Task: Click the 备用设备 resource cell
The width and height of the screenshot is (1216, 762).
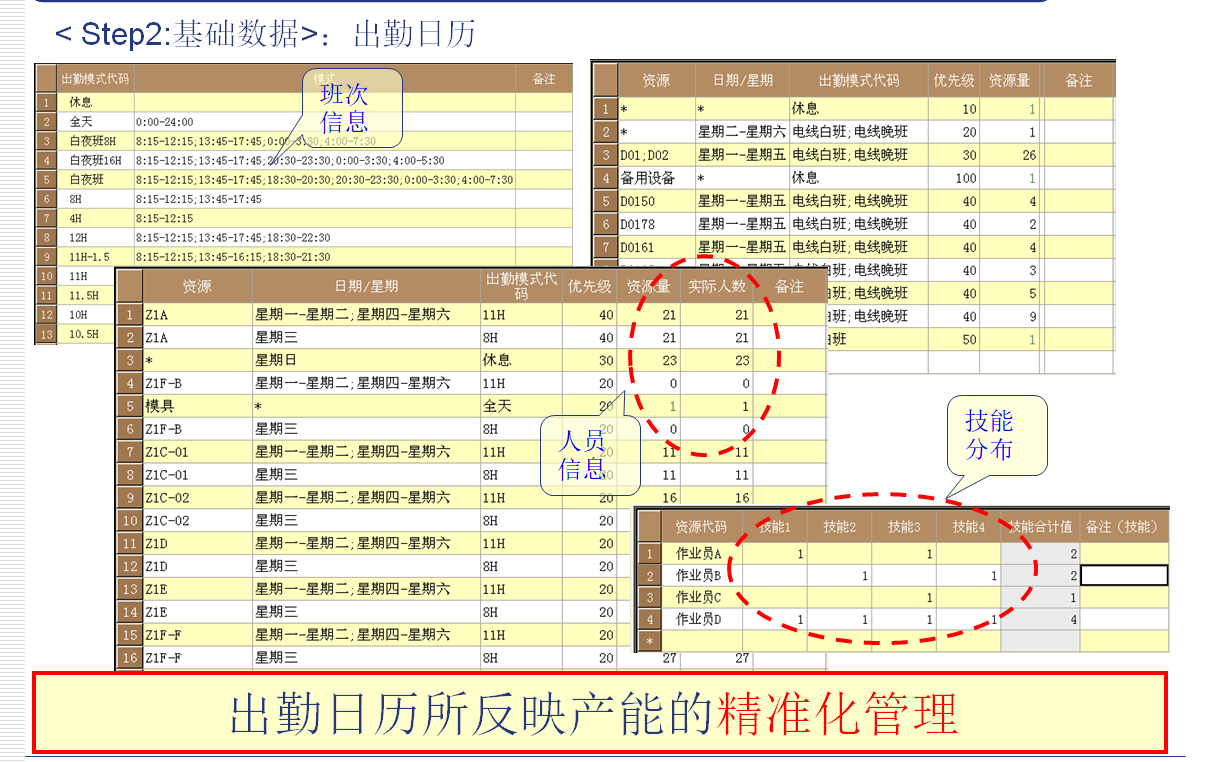Action: click(x=648, y=178)
